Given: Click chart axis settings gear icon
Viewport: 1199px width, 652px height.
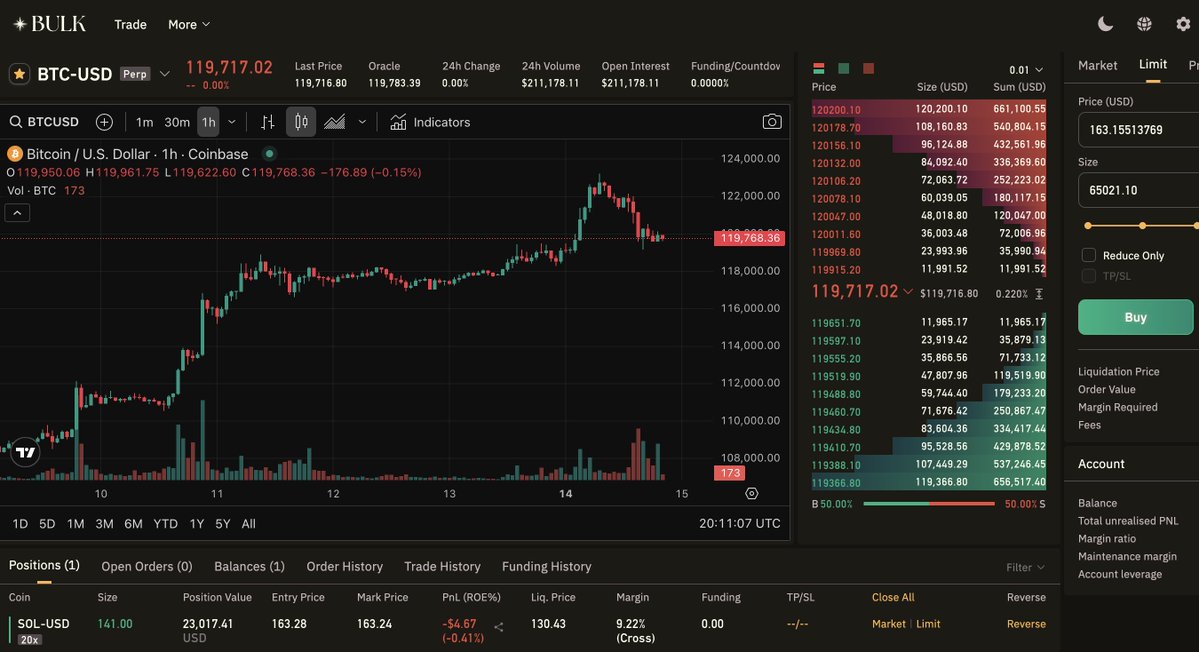Looking at the screenshot, I should pos(752,494).
